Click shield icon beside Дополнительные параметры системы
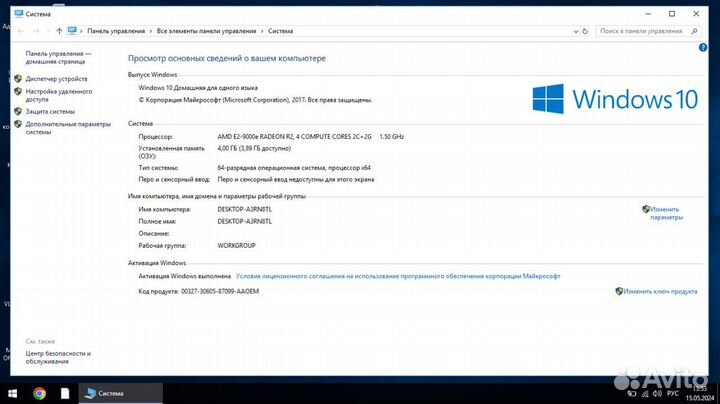Screen dimensions: 720x404 tap(18, 124)
